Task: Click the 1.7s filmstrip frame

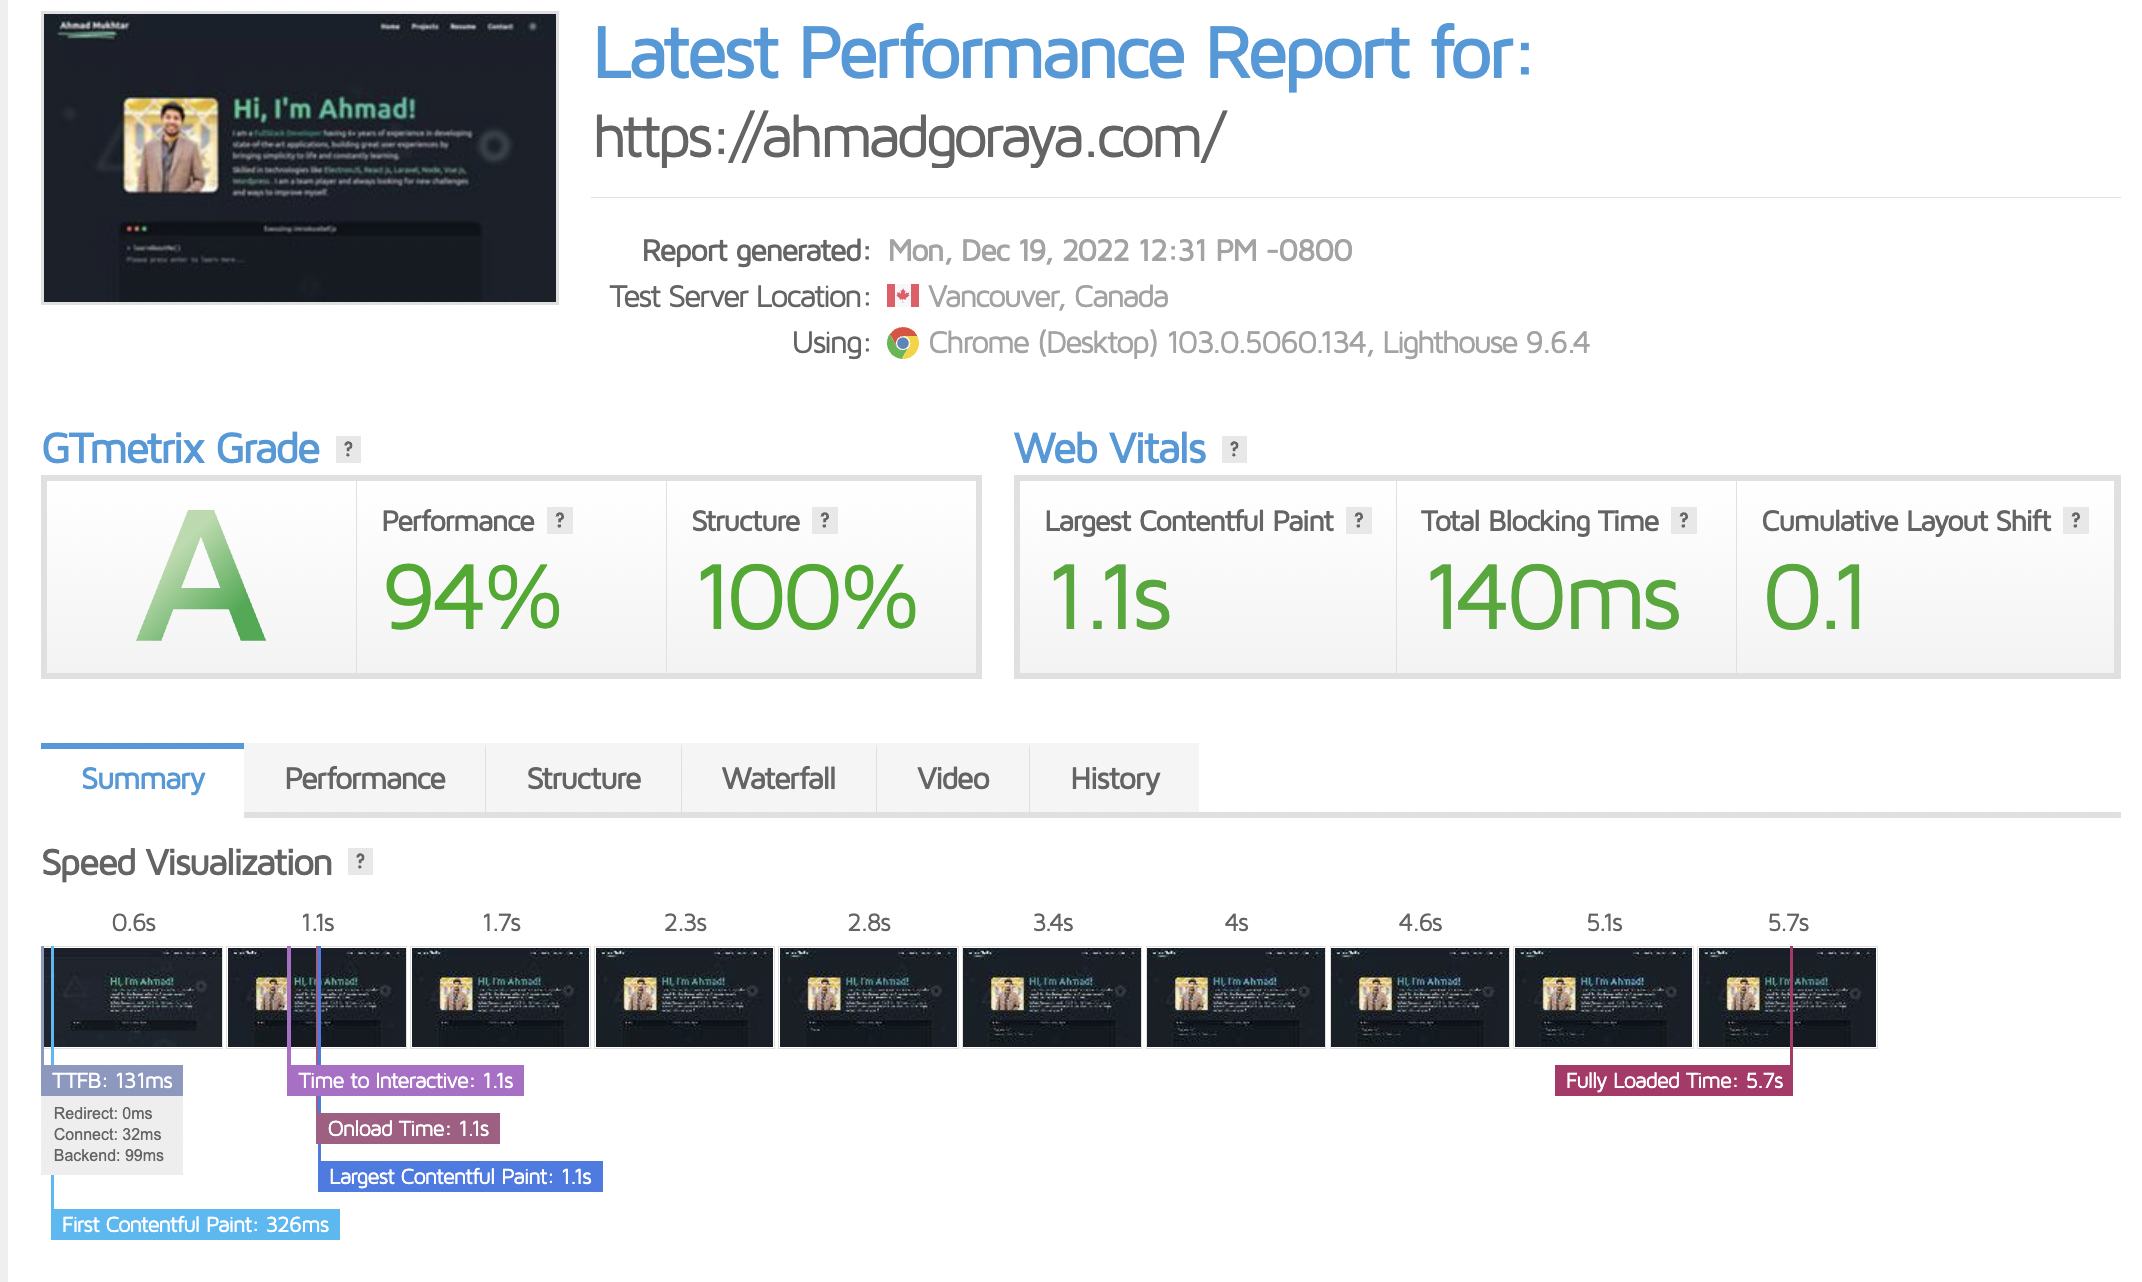Action: pos(501,997)
